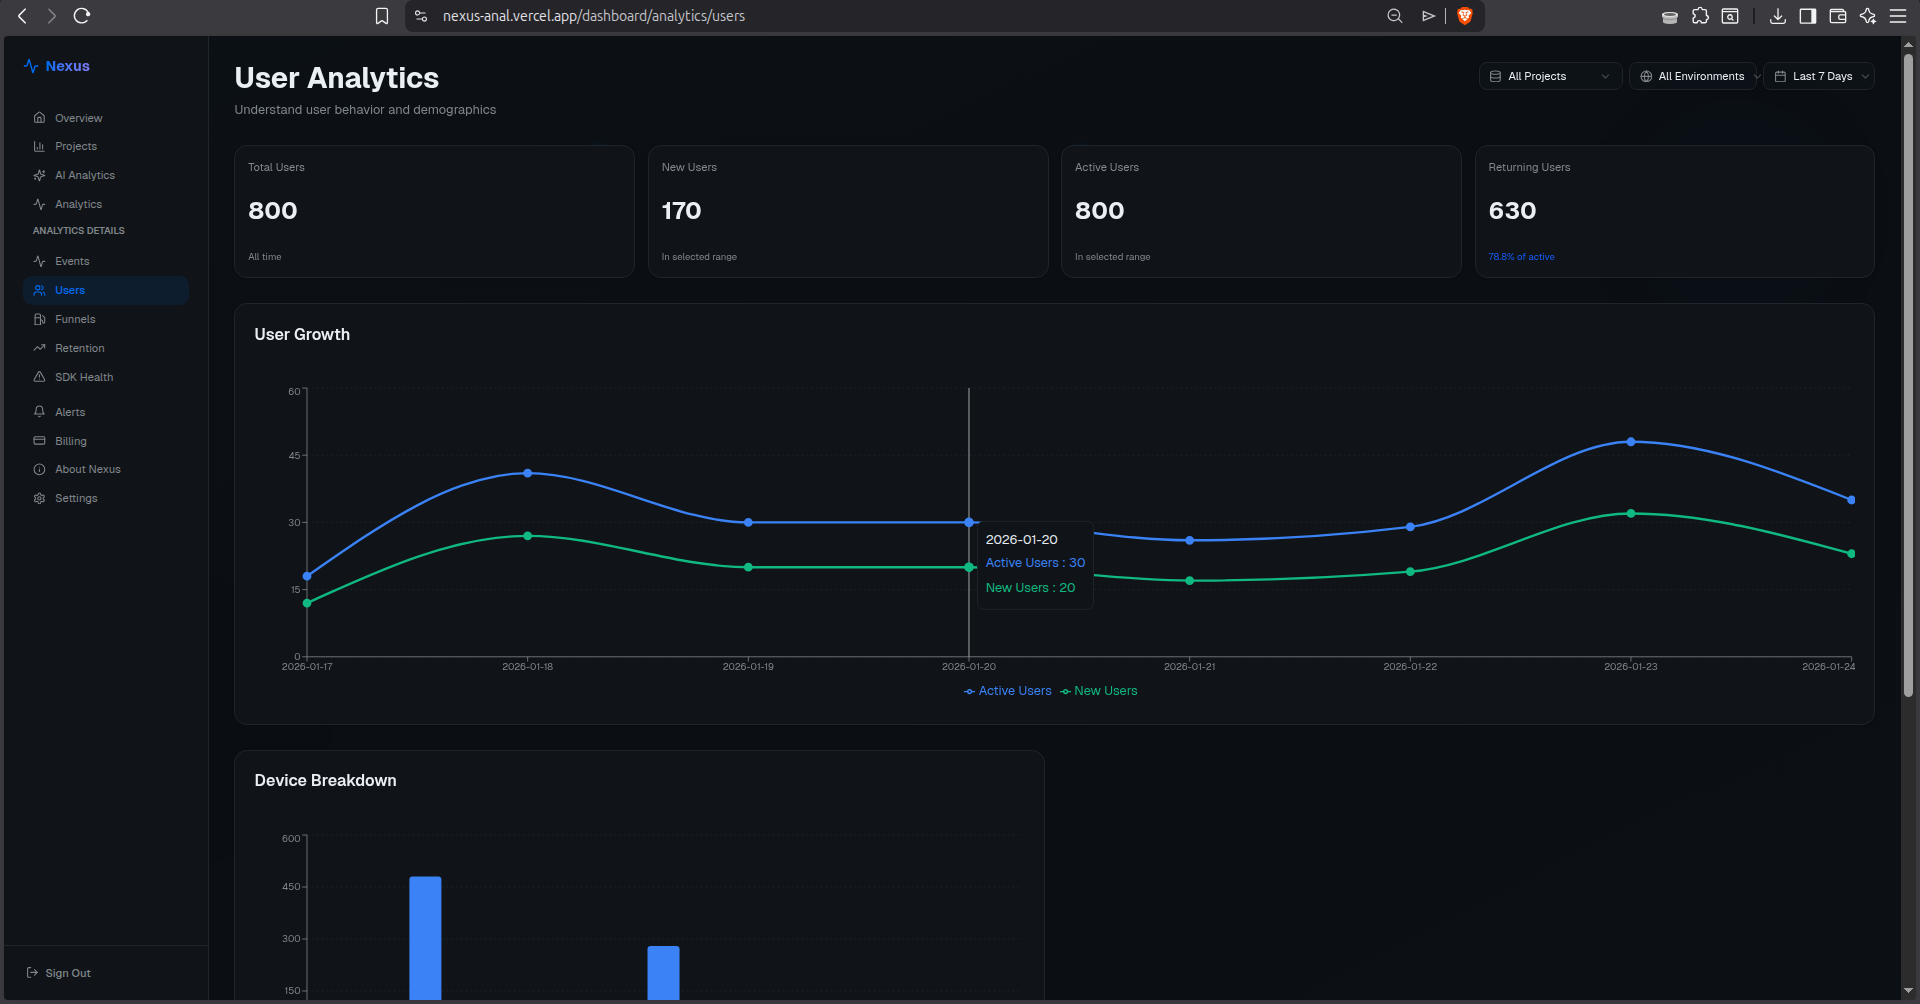Open the Brave Shields lion icon
Screen dimensions: 1920x1004
[x=1465, y=16]
